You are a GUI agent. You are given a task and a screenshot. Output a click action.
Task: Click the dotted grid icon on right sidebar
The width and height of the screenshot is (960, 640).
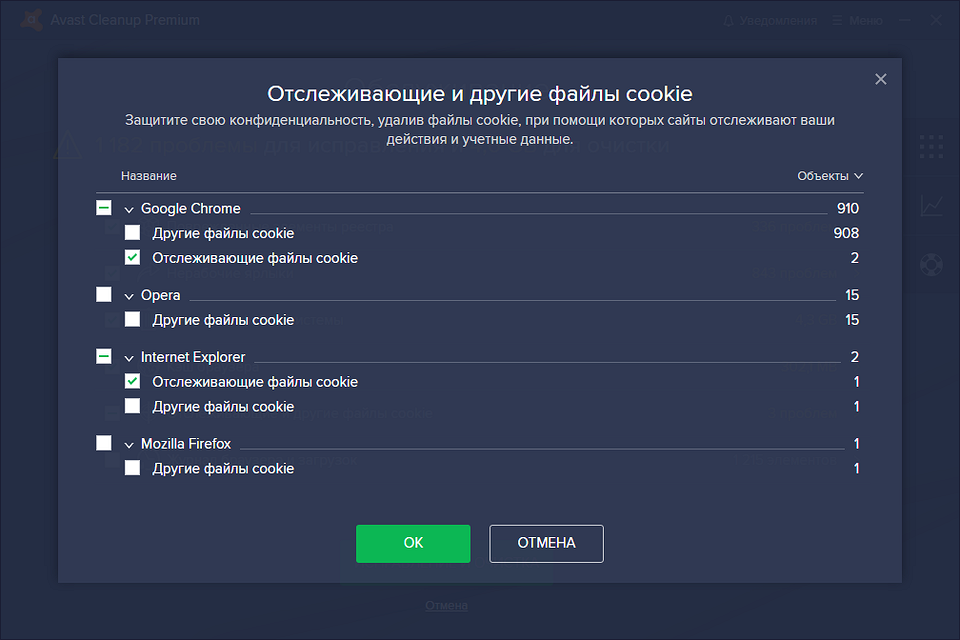(x=931, y=147)
